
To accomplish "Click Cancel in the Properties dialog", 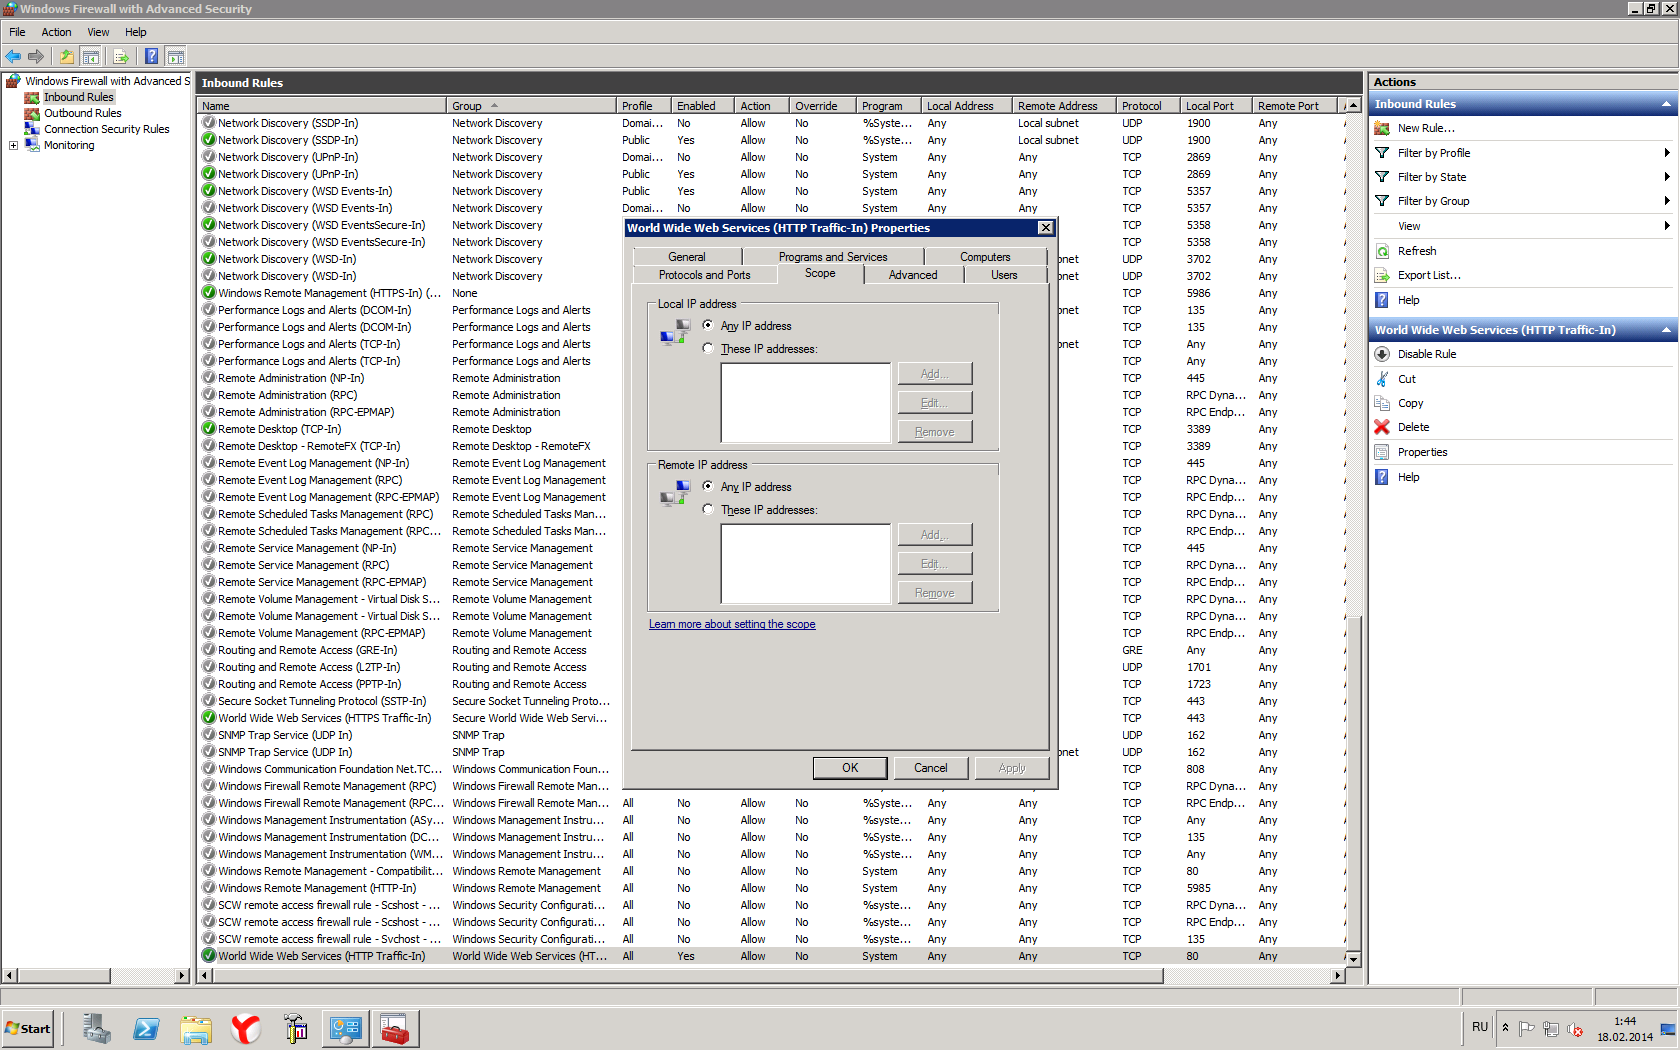I will click(x=931, y=768).
